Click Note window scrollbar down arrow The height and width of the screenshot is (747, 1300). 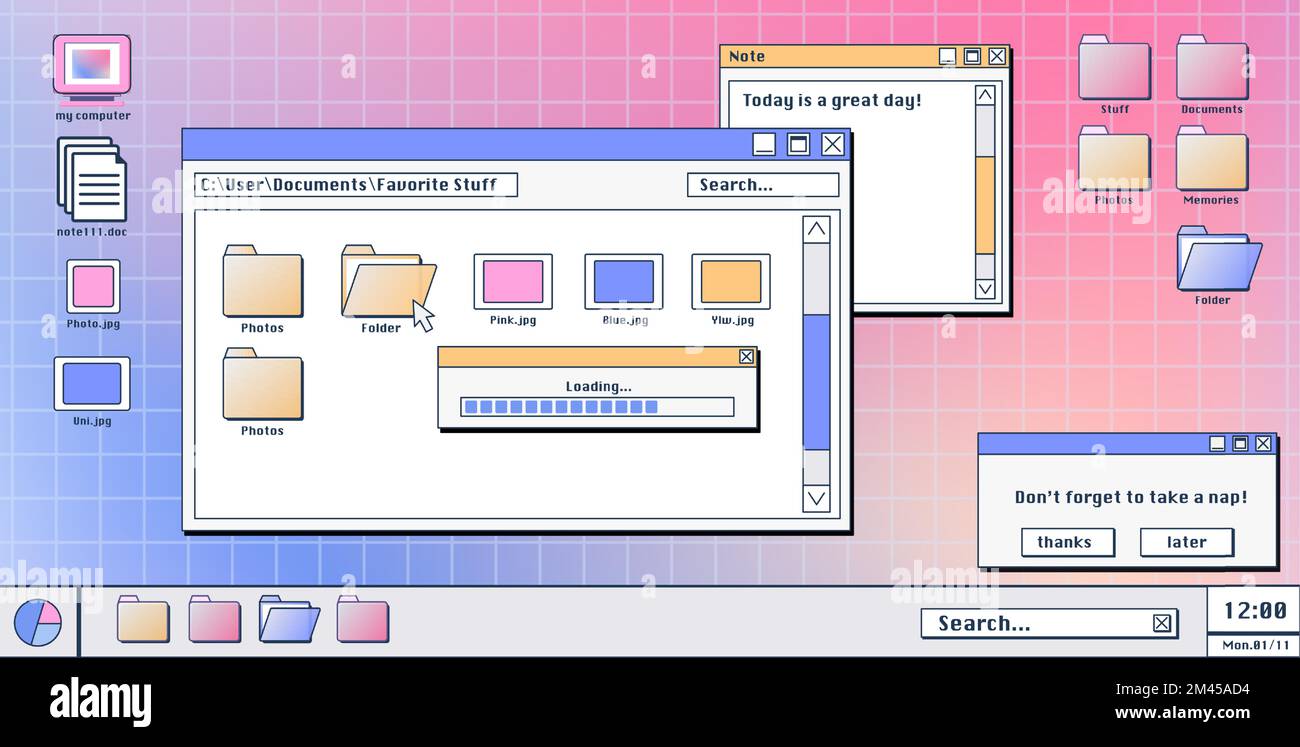point(985,289)
